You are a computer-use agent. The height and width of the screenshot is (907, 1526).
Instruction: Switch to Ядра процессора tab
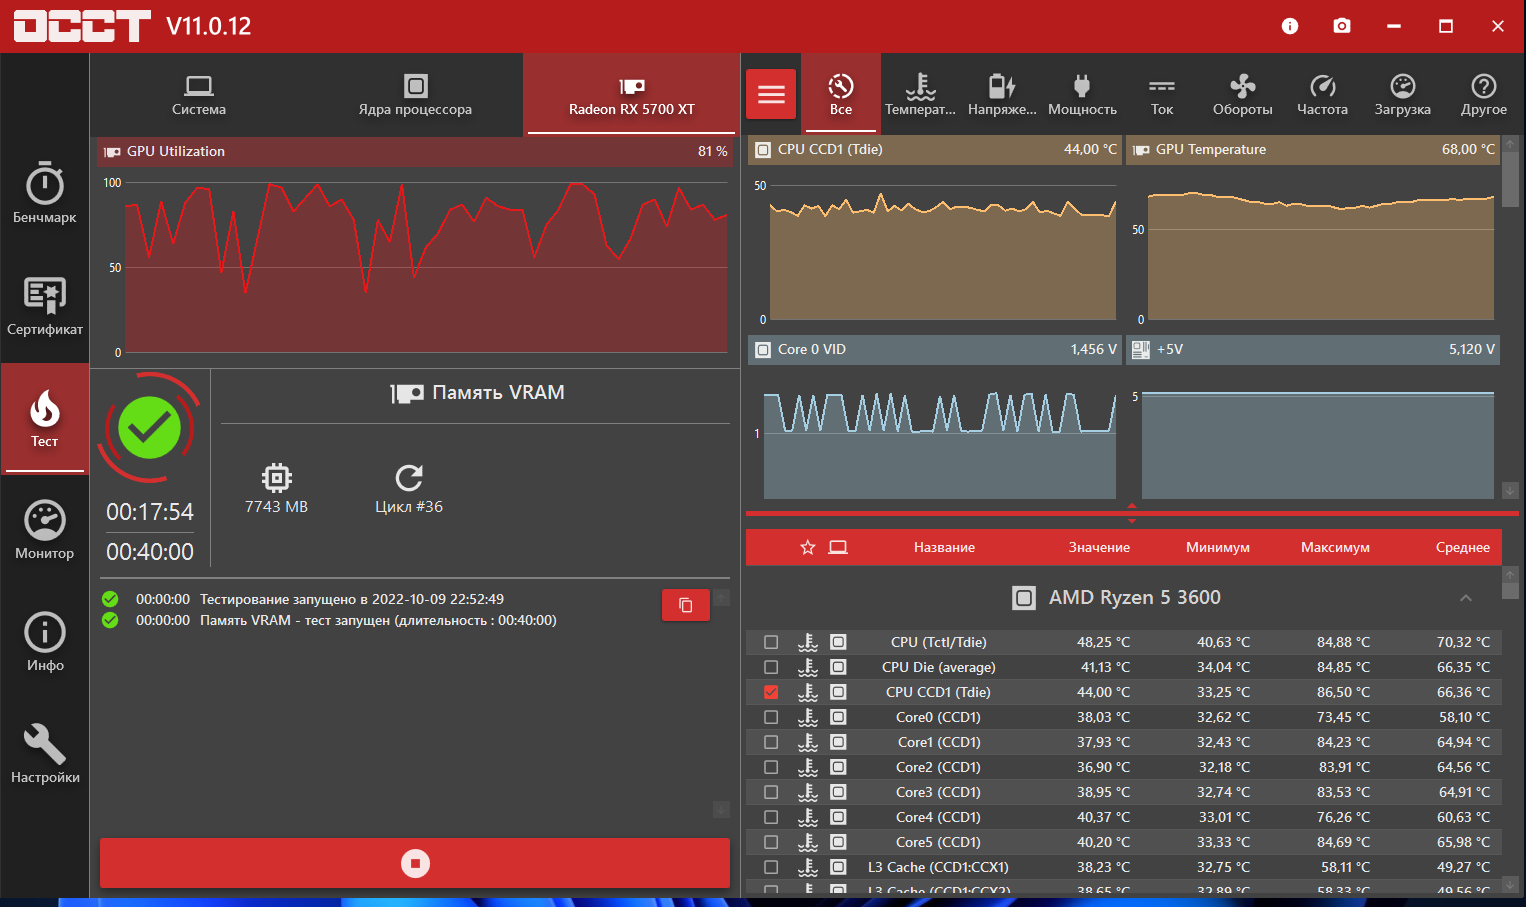click(415, 94)
